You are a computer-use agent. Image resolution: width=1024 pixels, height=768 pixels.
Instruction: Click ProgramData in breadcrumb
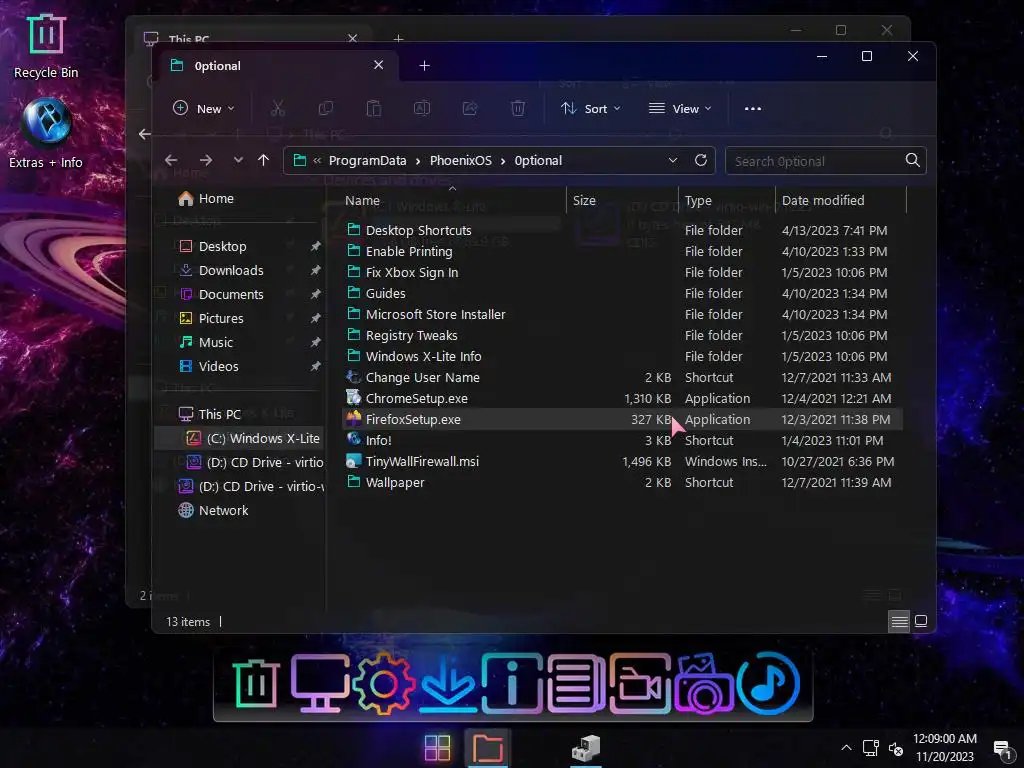(367, 161)
